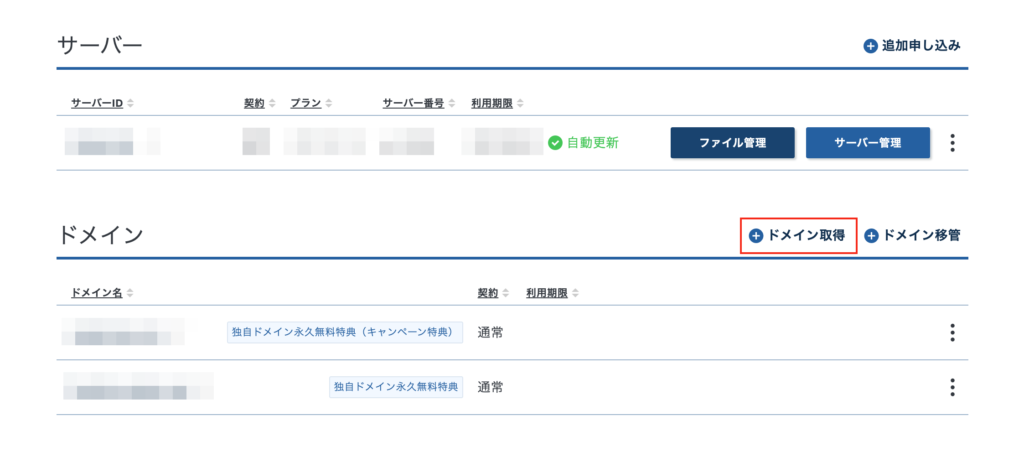Click the green 自動更新 checkmark icon

tap(555, 142)
